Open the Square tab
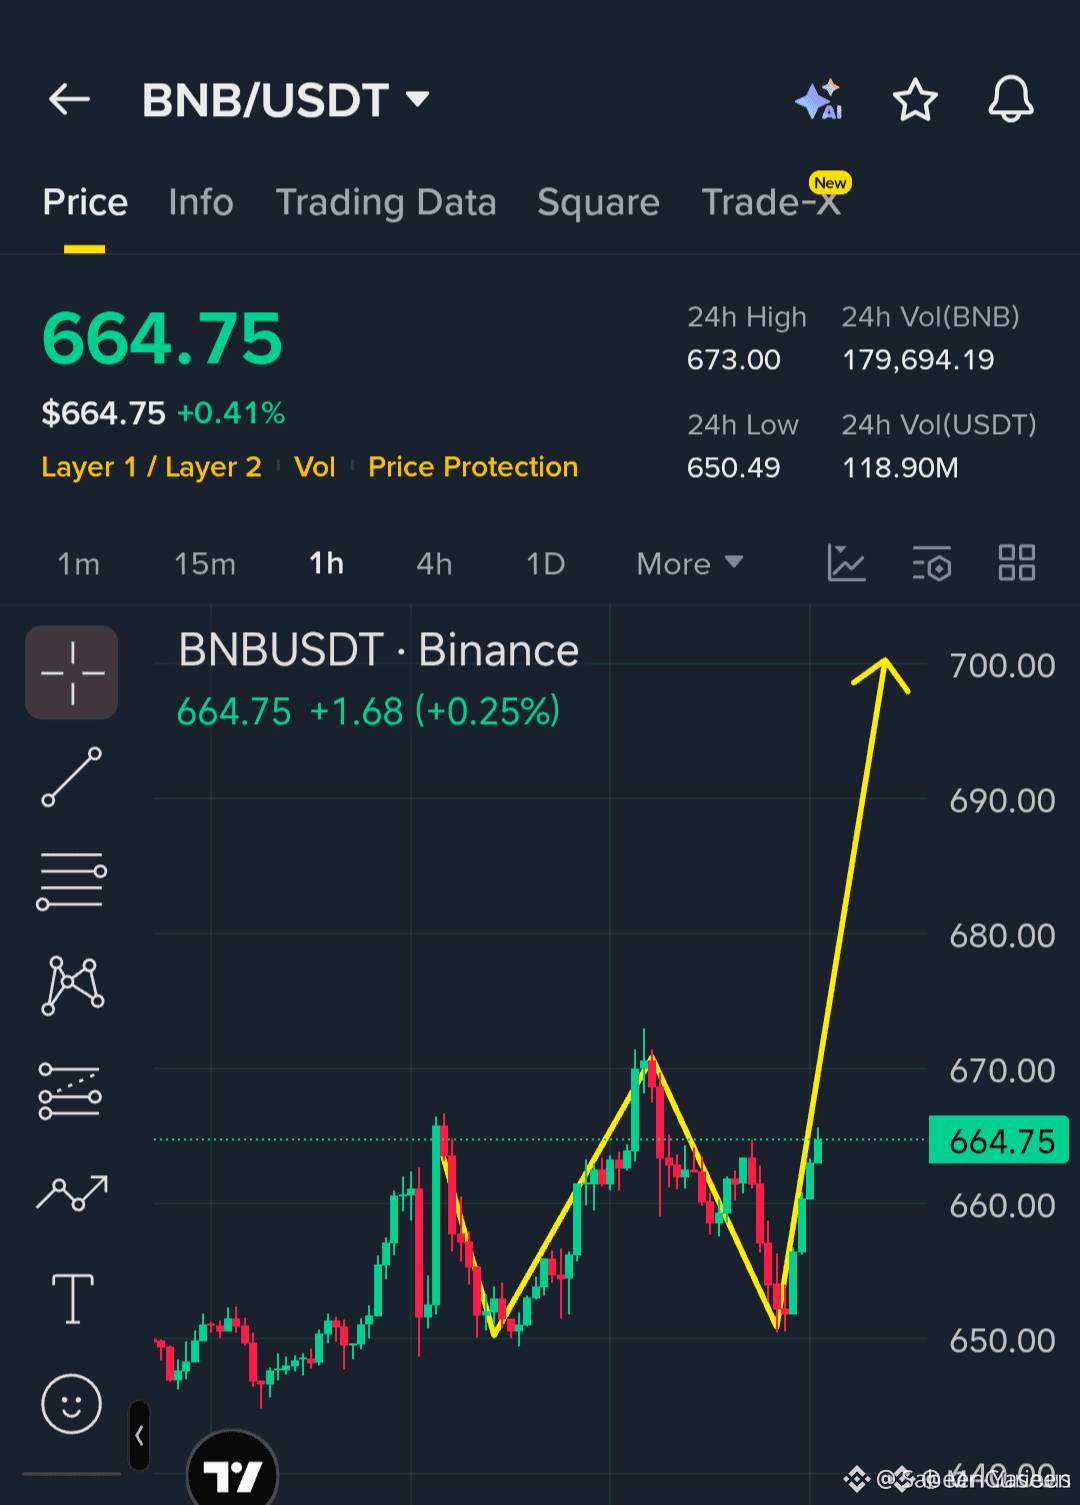This screenshot has width=1080, height=1505. pos(598,203)
